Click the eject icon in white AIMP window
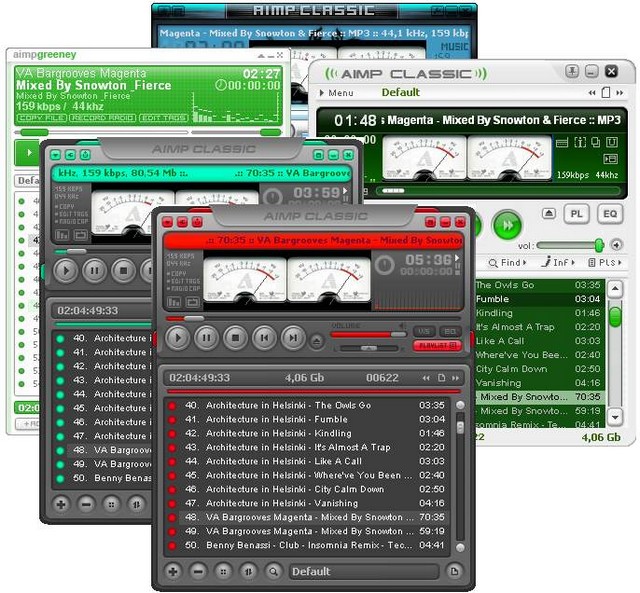Screen dimensions: 640x593 coord(549,213)
